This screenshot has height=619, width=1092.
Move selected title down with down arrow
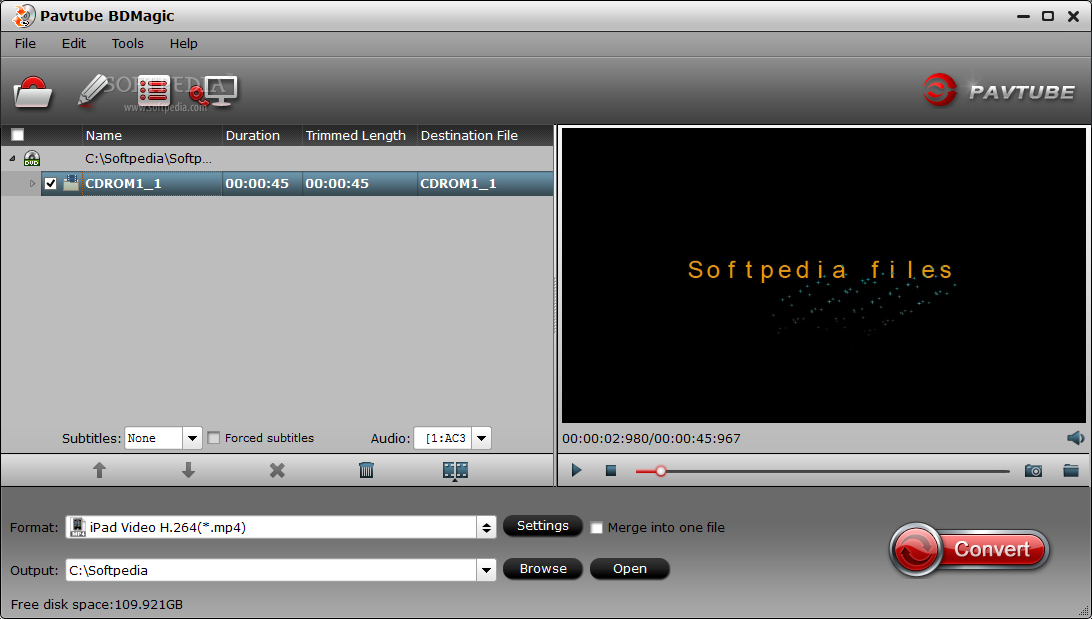click(x=188, y=471)
